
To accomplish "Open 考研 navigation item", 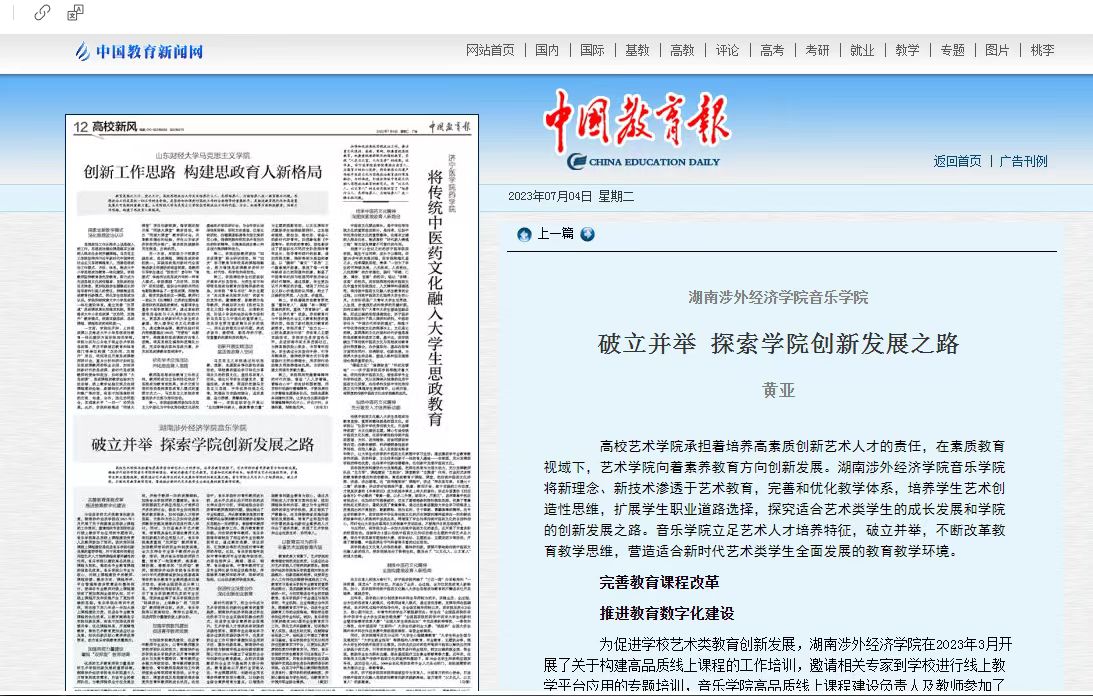I will coord(818,50).
